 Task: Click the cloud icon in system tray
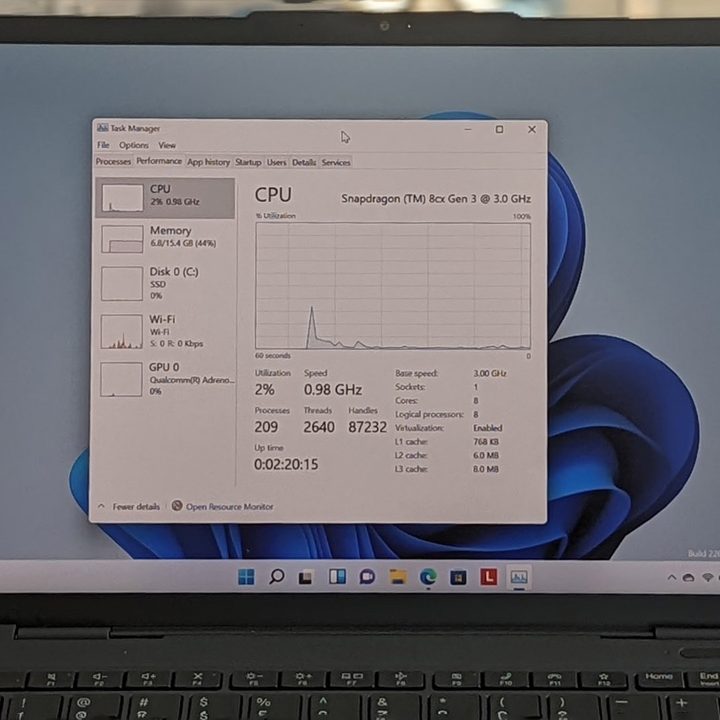pyautogui.click(x=688, y=578)
